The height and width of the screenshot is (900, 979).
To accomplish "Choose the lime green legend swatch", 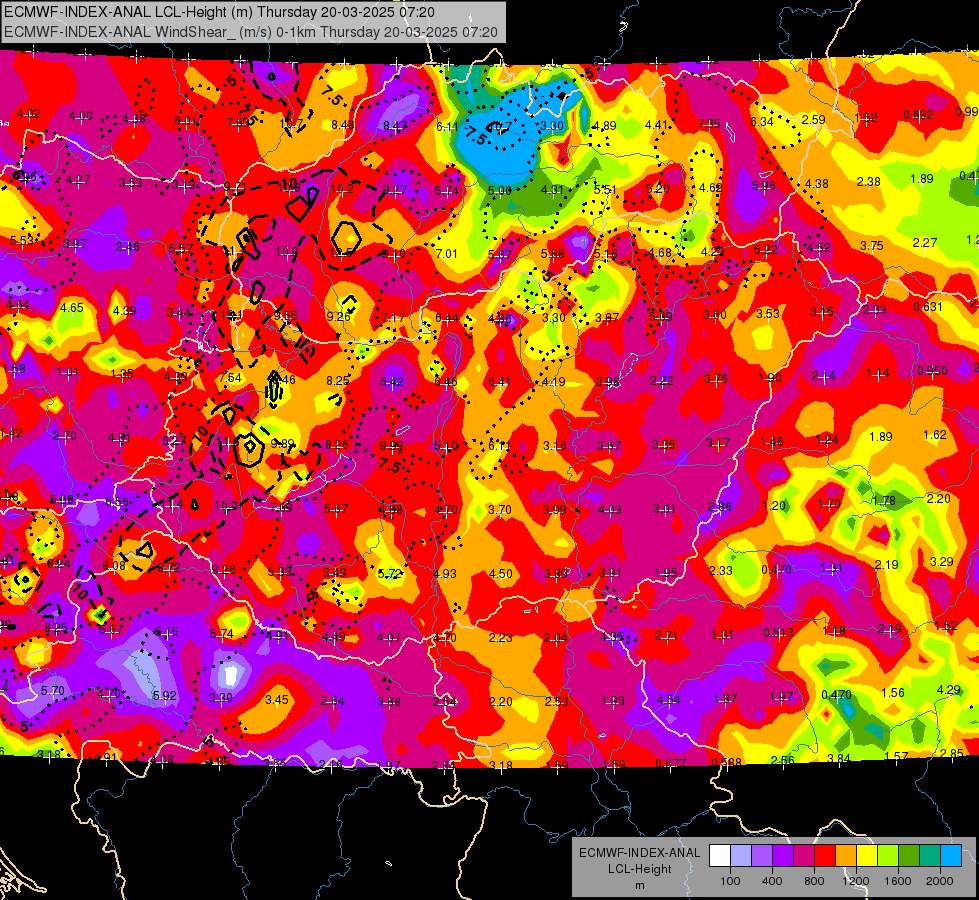I will [888, 856].
